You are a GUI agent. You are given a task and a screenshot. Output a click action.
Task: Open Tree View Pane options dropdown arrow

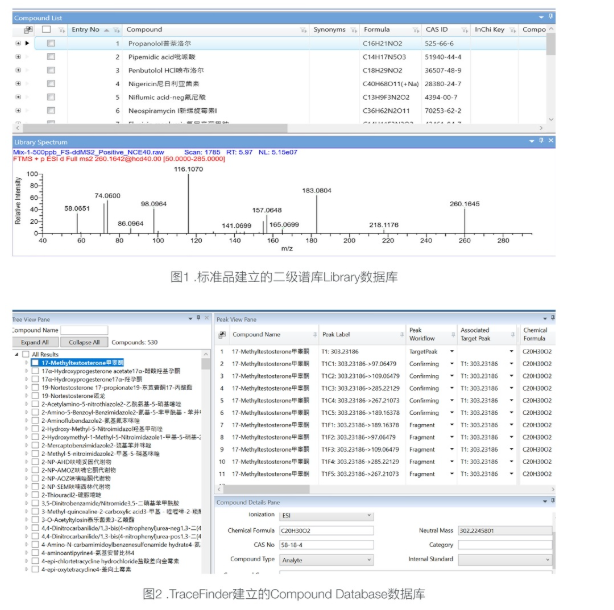coord(190,318)
